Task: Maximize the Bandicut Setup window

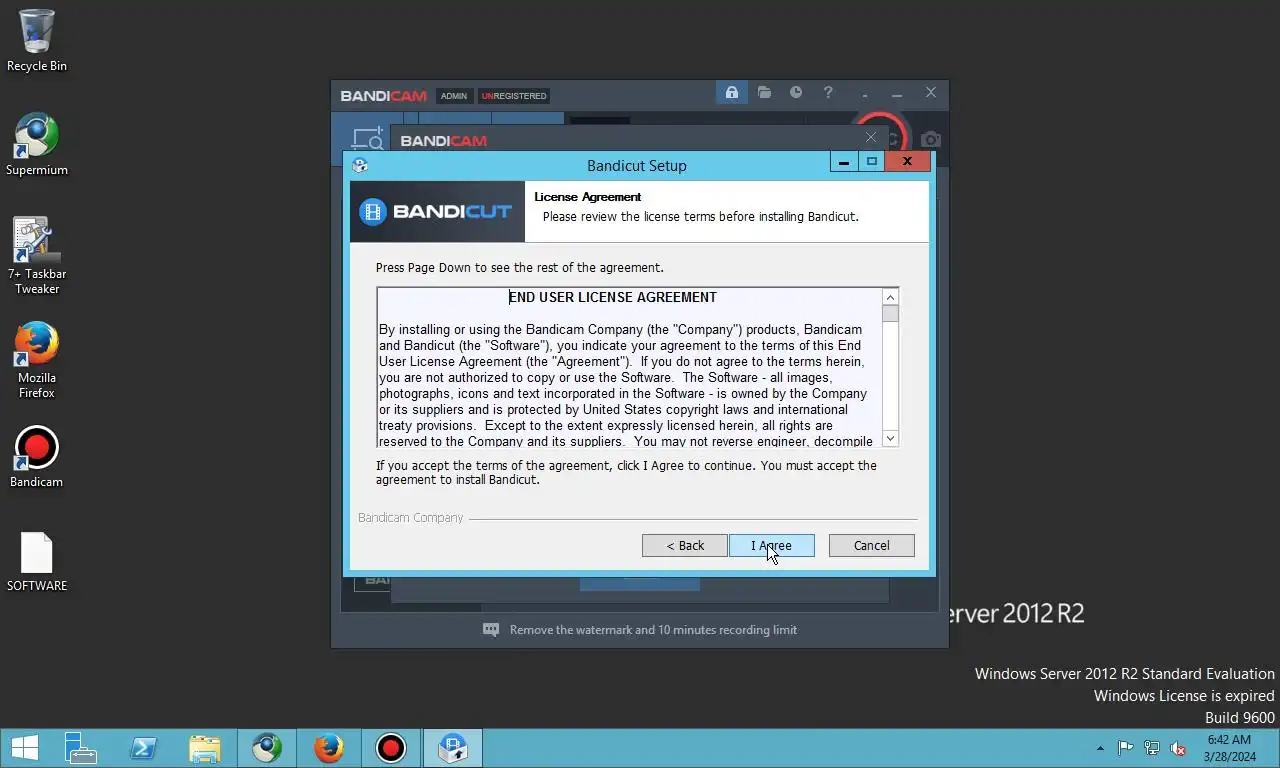Action: pyautogui.click(x=871, y=162)
